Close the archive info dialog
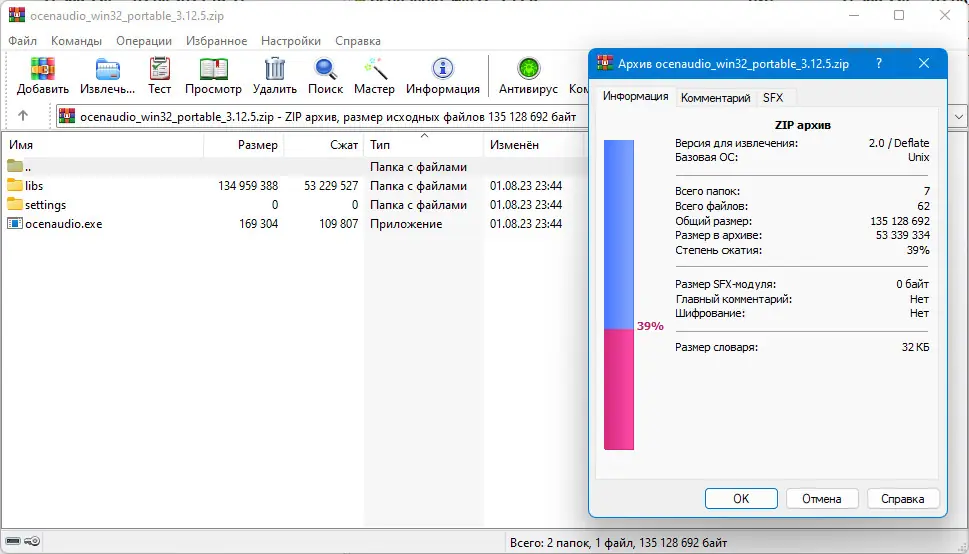This screenshot has height=554, width=969. (924, 63)
